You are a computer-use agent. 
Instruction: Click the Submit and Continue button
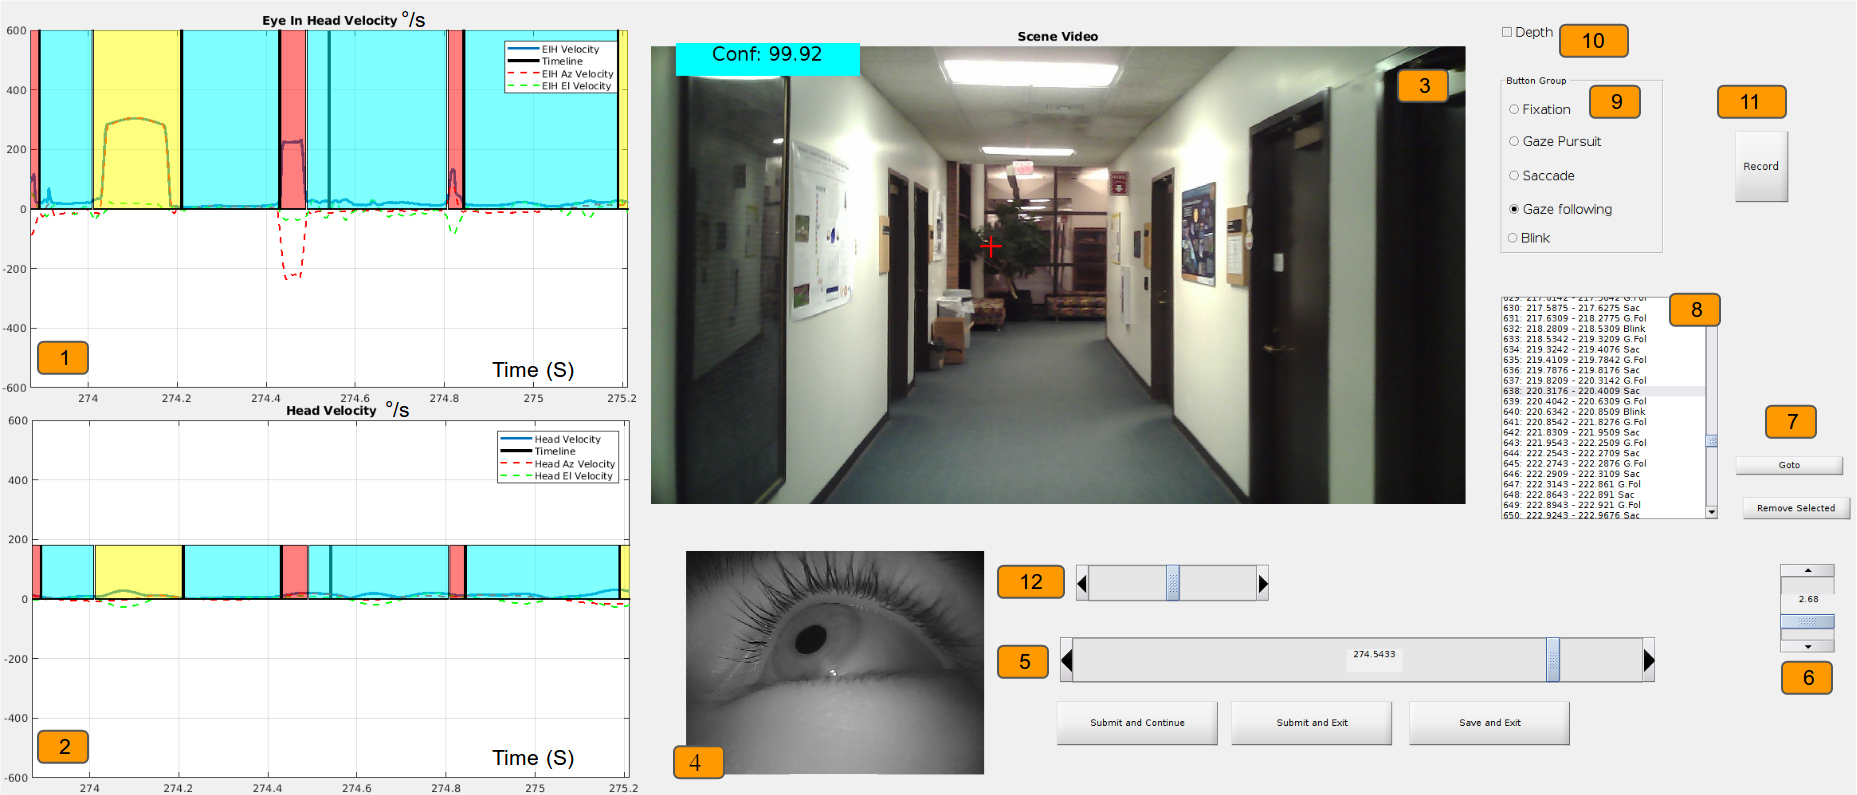pyautogui.click(x=1137, y=723)
